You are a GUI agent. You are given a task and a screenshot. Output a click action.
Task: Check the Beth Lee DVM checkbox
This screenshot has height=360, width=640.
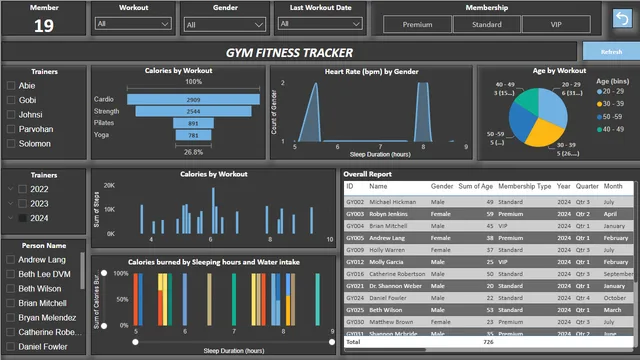pos(11,274)
